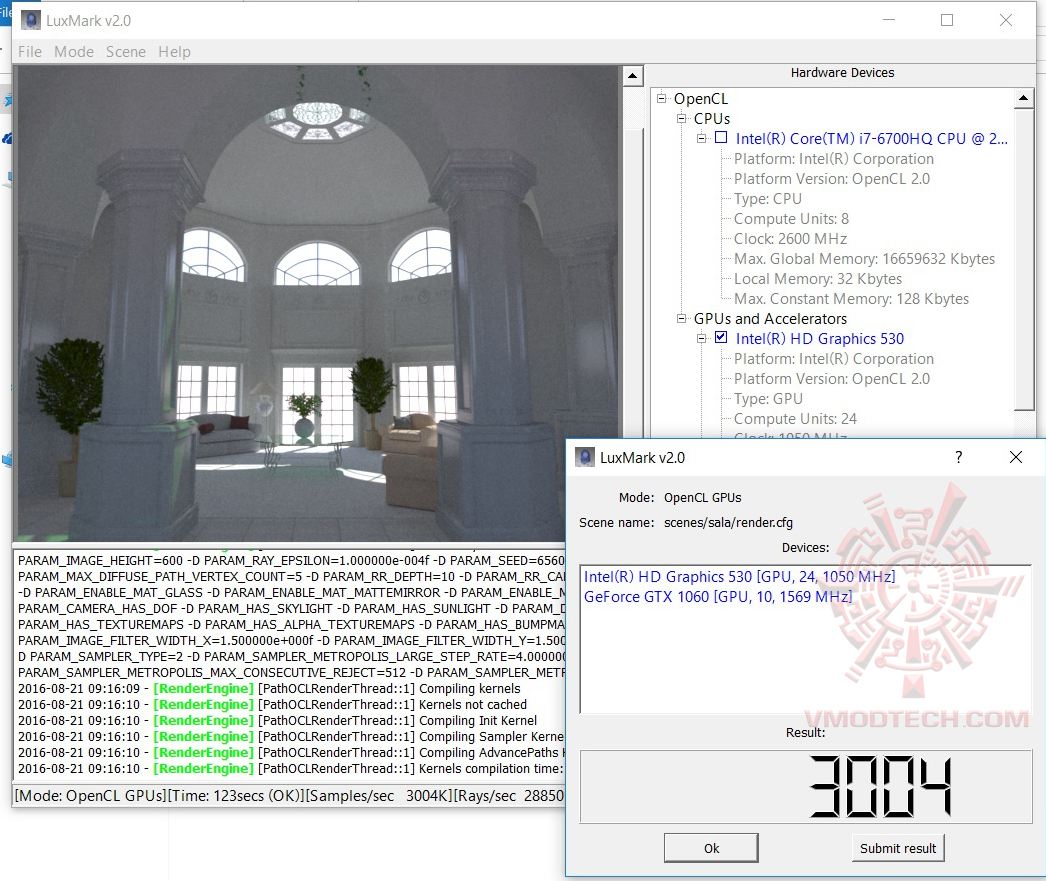Click the 'Compiling Init Kernel' log line
This screenshot has width=1046, height=881.
(x=278, y=720)
